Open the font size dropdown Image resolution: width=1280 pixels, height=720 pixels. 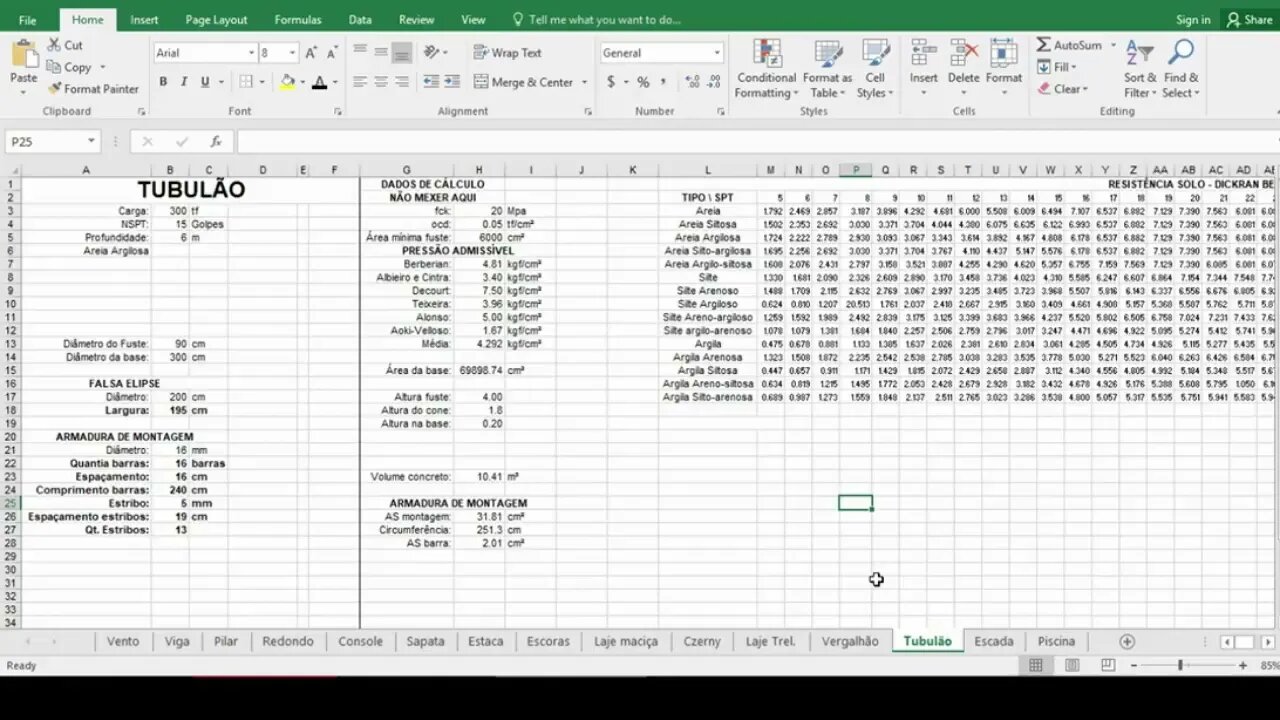tap(292, 53)
